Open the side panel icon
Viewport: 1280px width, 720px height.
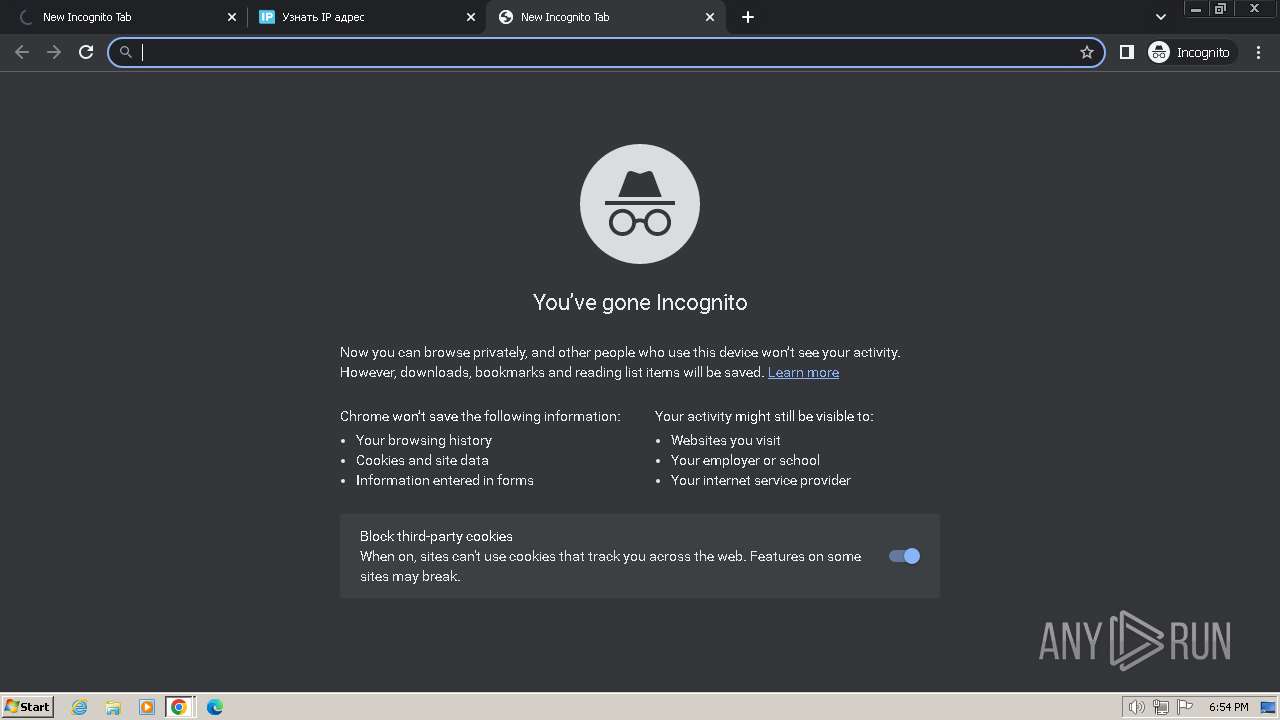coord(1127,52)
